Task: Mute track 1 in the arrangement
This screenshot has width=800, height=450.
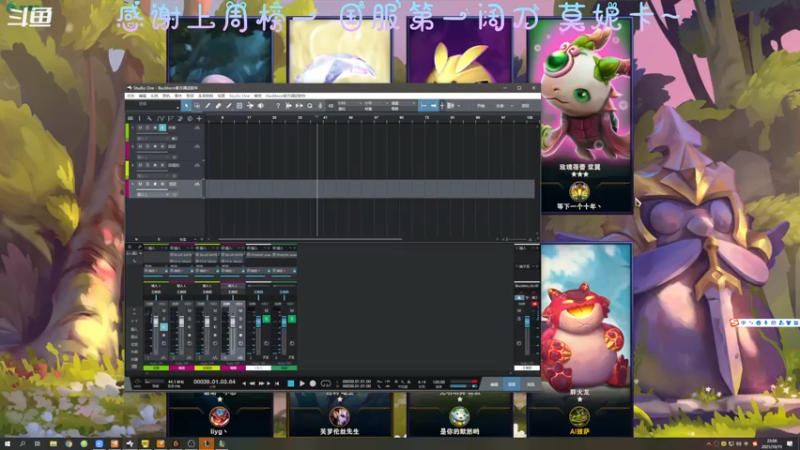Action: point(140,128)
